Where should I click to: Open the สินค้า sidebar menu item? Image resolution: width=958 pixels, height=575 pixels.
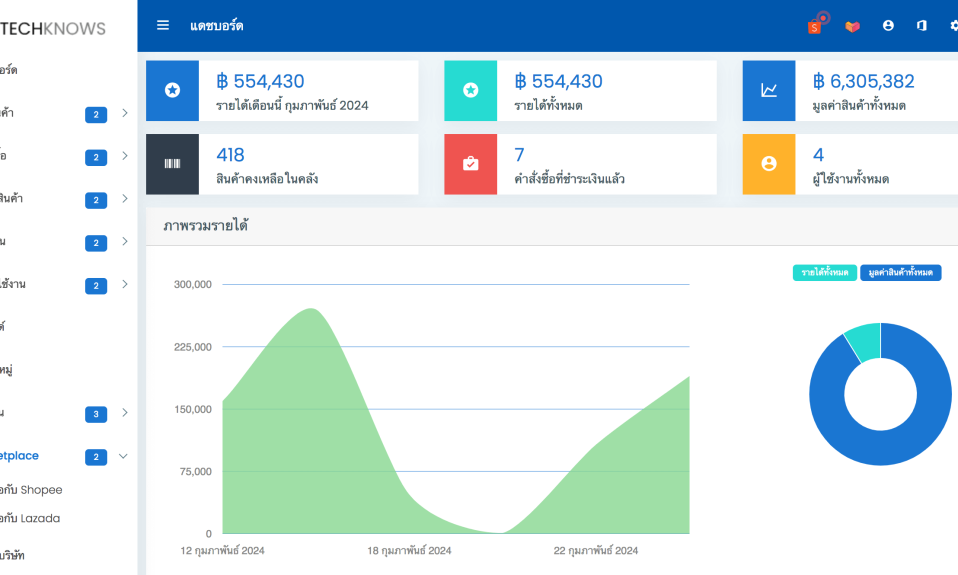tap(11, 198)
